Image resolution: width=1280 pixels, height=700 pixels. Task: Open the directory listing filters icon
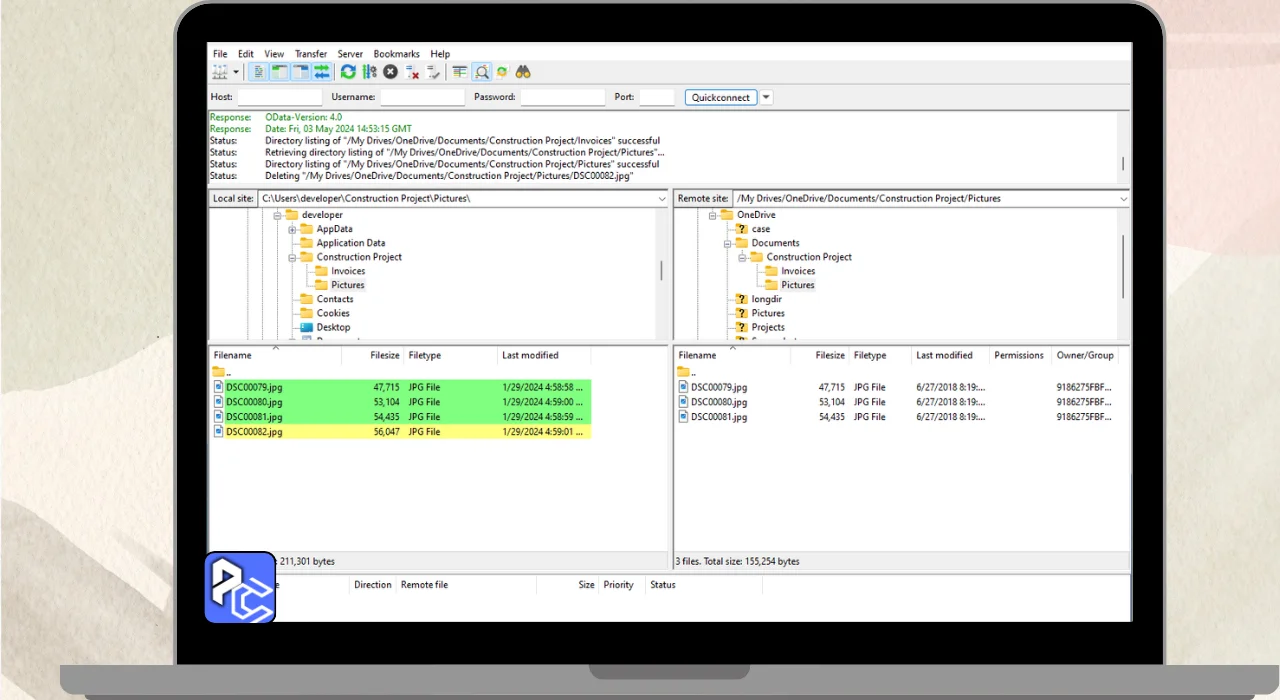pos(459,72)
